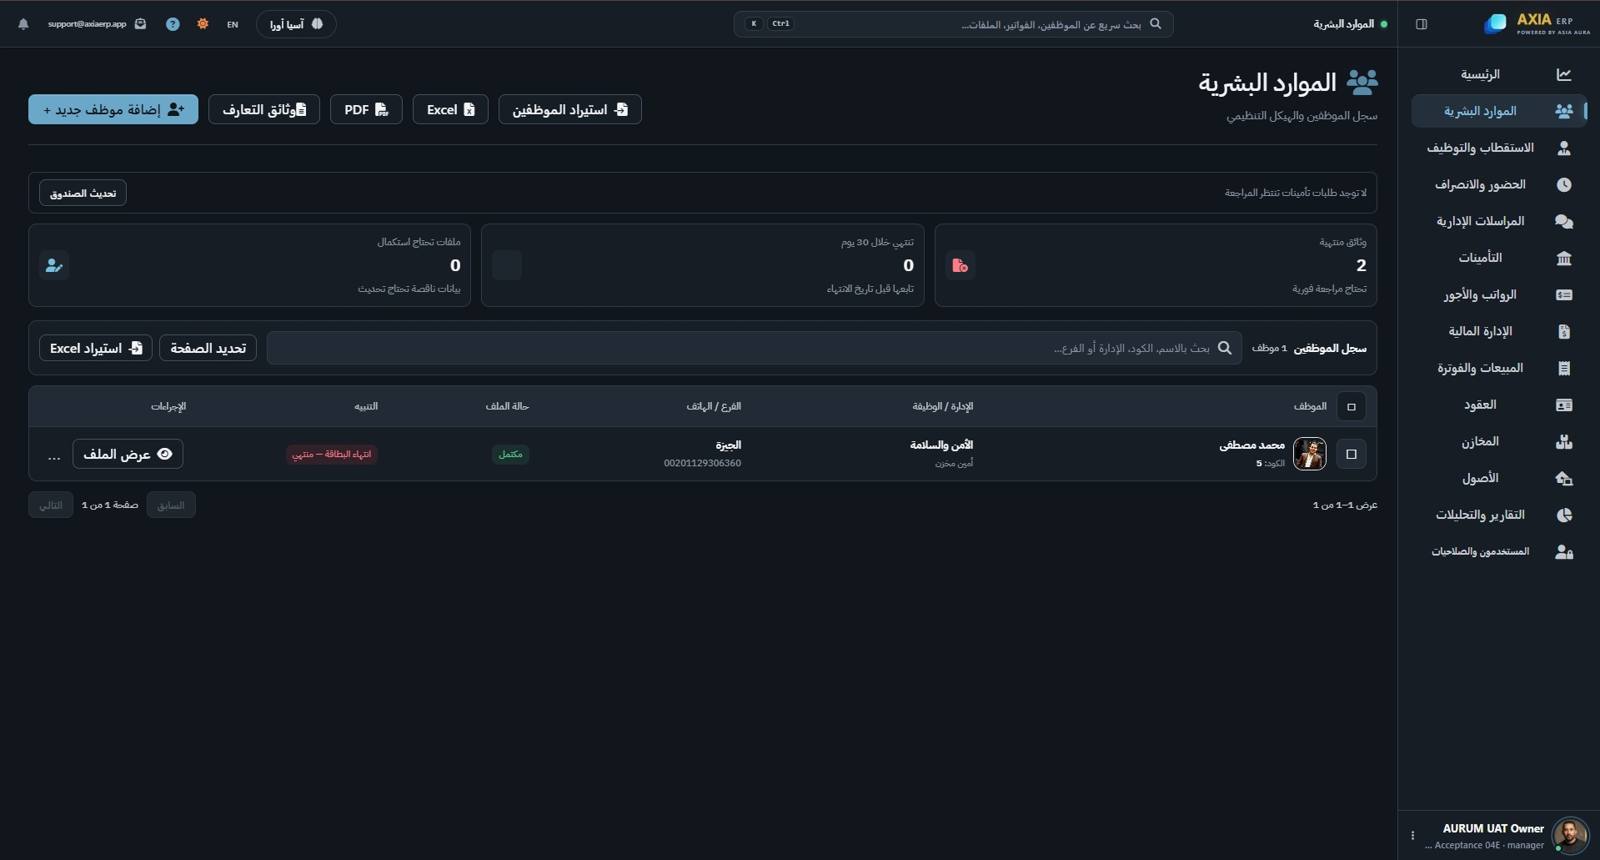
Task: Open التأمينات sidebar item
Action: pos(1497,258)
